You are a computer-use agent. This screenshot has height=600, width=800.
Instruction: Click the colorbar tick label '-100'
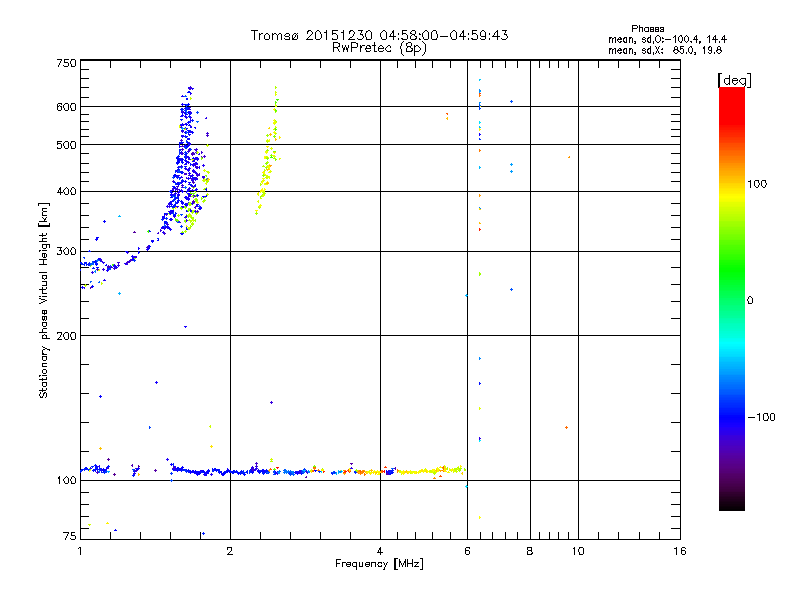point(761,417)
